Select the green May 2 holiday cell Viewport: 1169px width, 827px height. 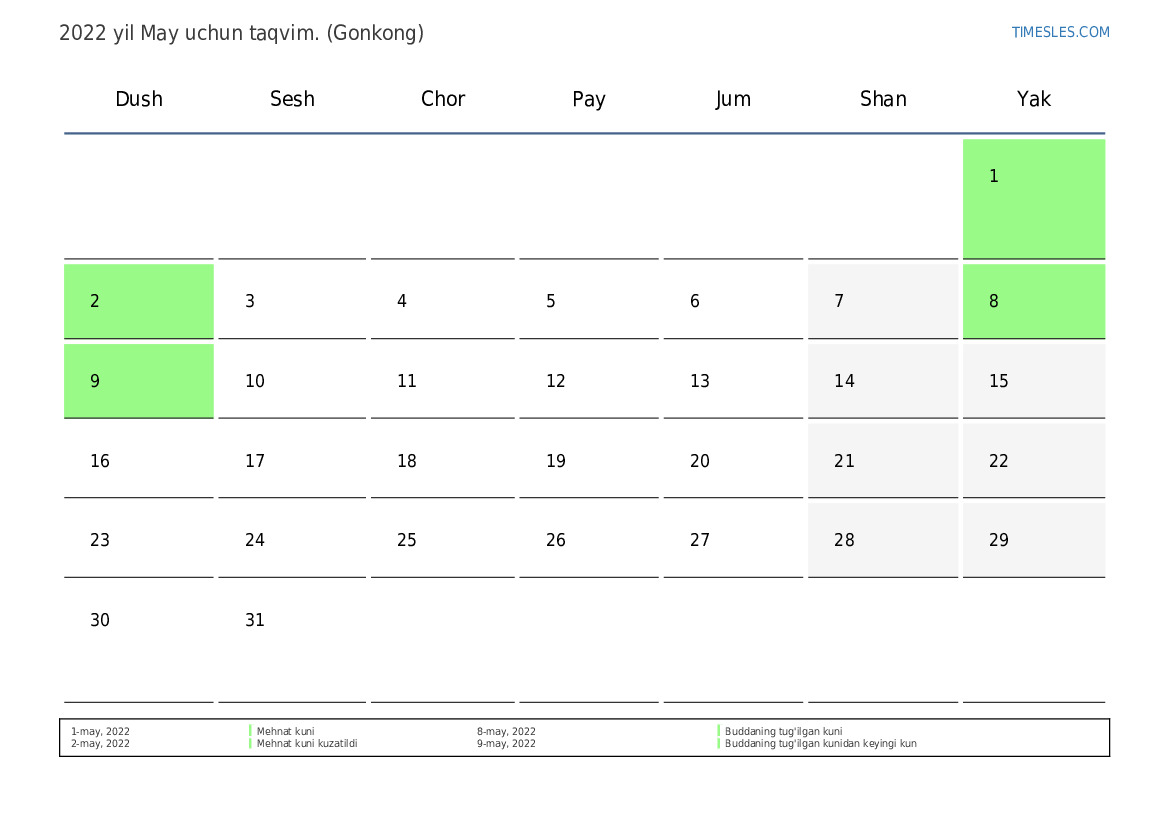(139, 301)
